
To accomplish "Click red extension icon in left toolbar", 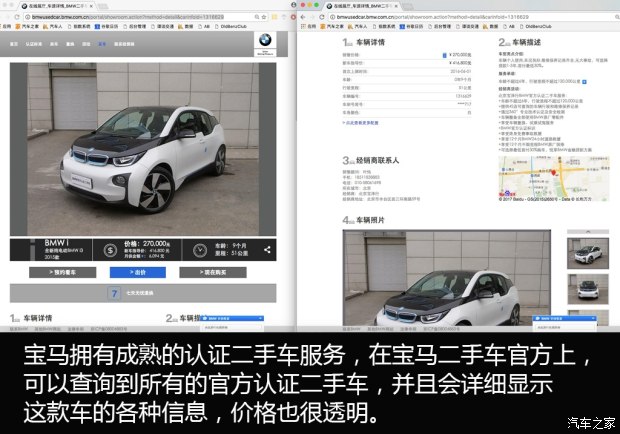I will point(293,17).
